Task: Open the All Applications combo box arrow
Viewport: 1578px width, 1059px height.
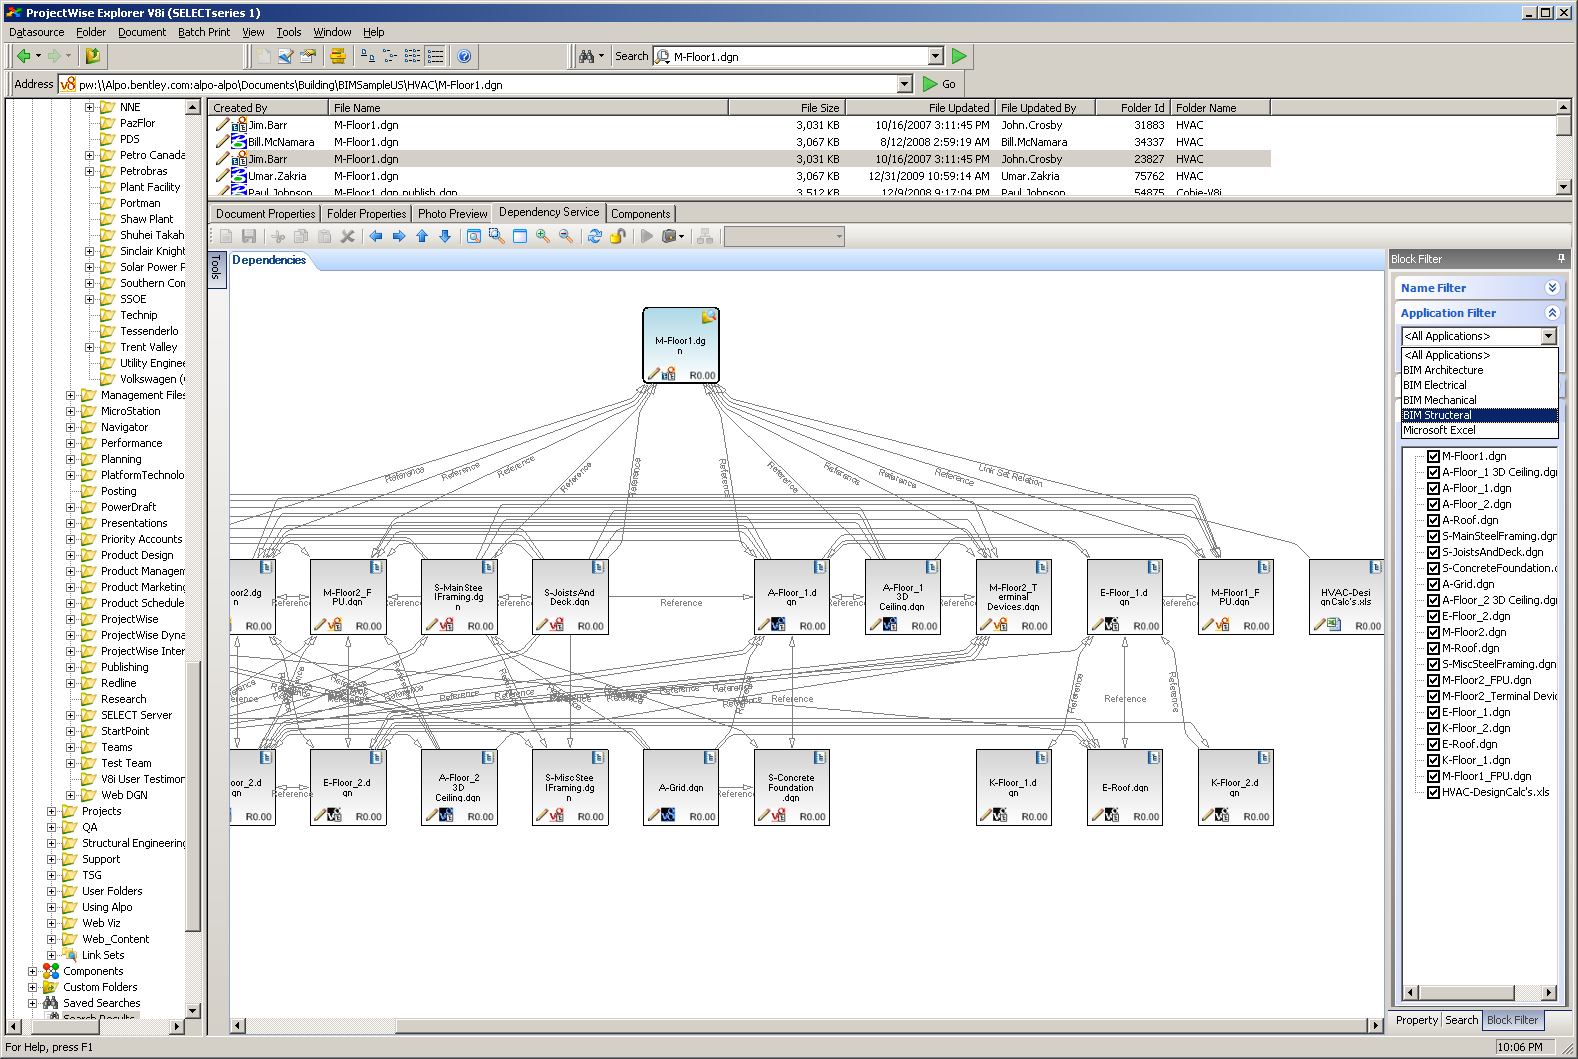Action: (1549, 336)
